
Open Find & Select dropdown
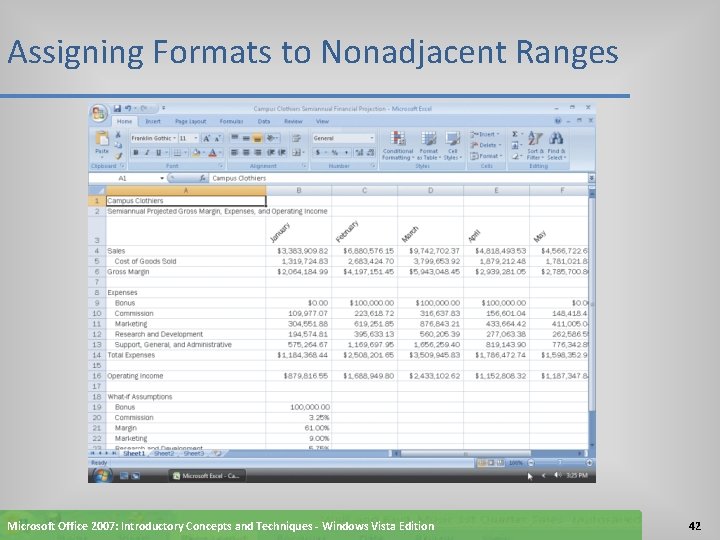click(556, 146)
